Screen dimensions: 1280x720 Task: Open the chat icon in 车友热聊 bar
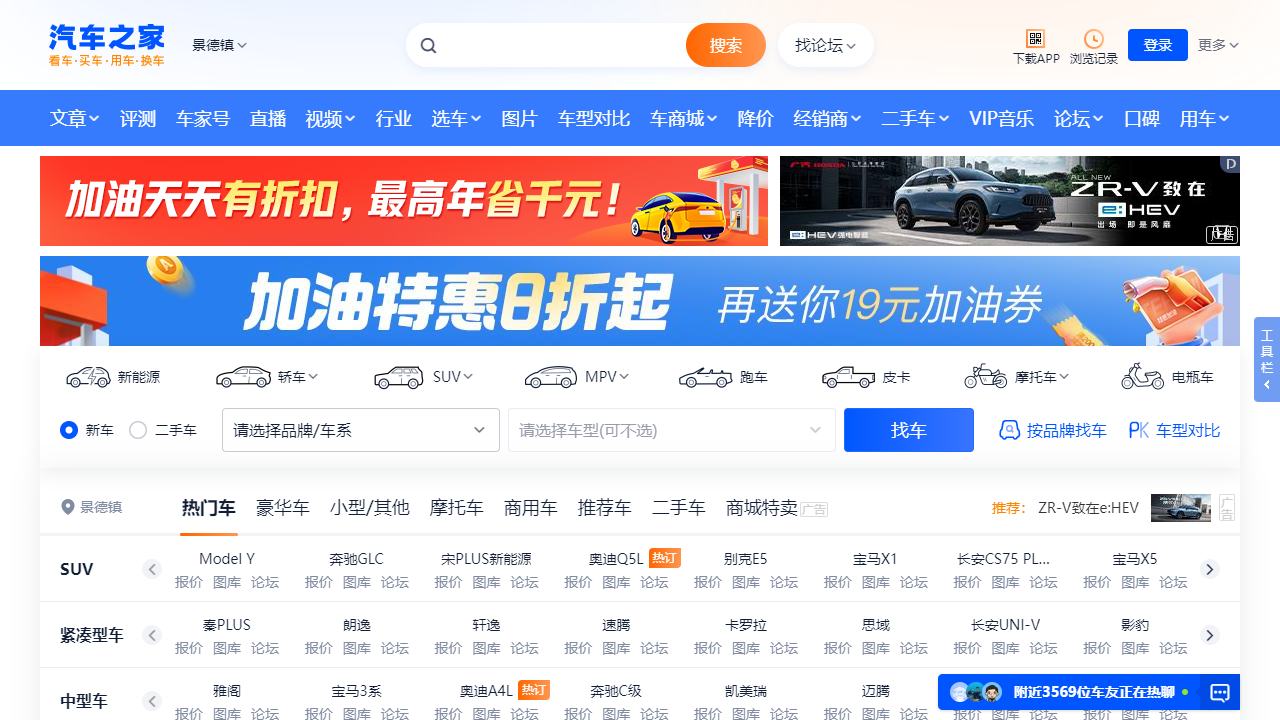(x=1219, y=692)
